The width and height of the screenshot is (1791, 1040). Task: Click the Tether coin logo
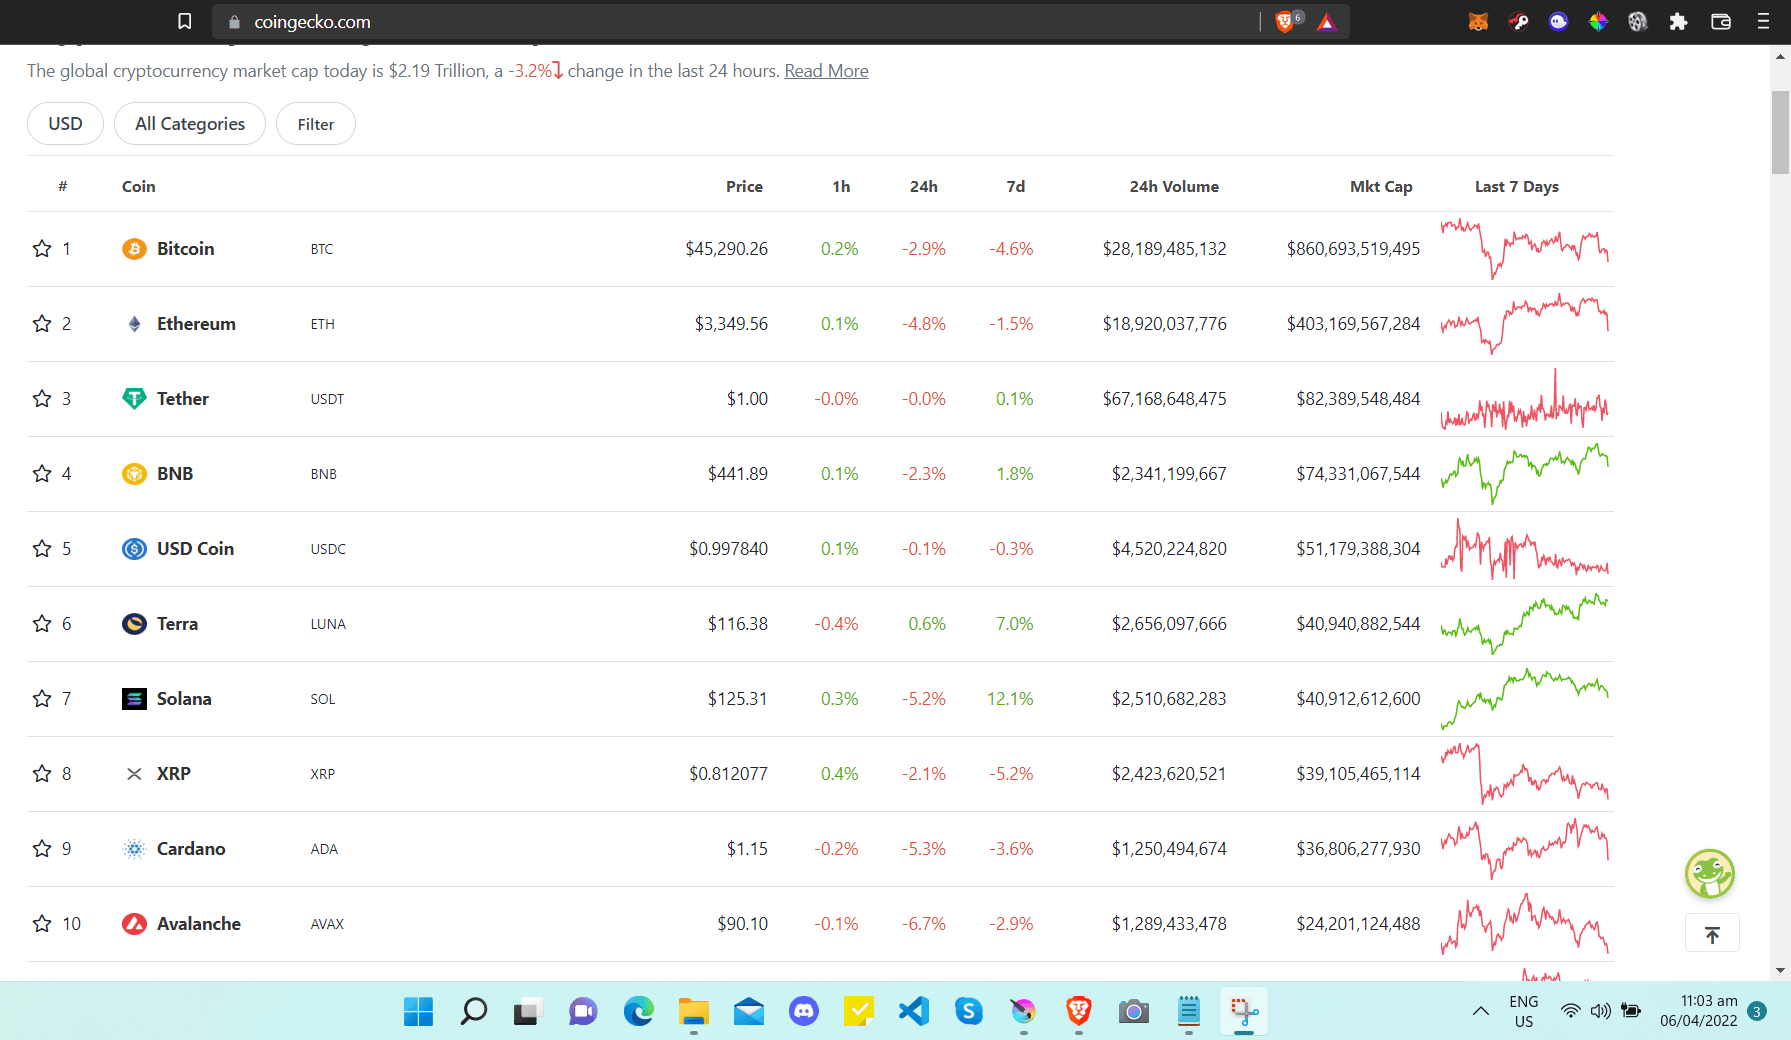pyautogui.click(x=134, y=399)
